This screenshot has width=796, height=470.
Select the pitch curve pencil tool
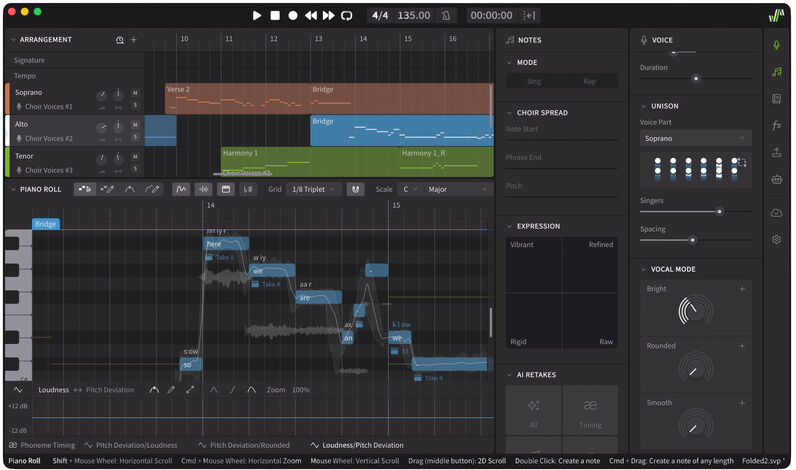(x=152, y=189)
